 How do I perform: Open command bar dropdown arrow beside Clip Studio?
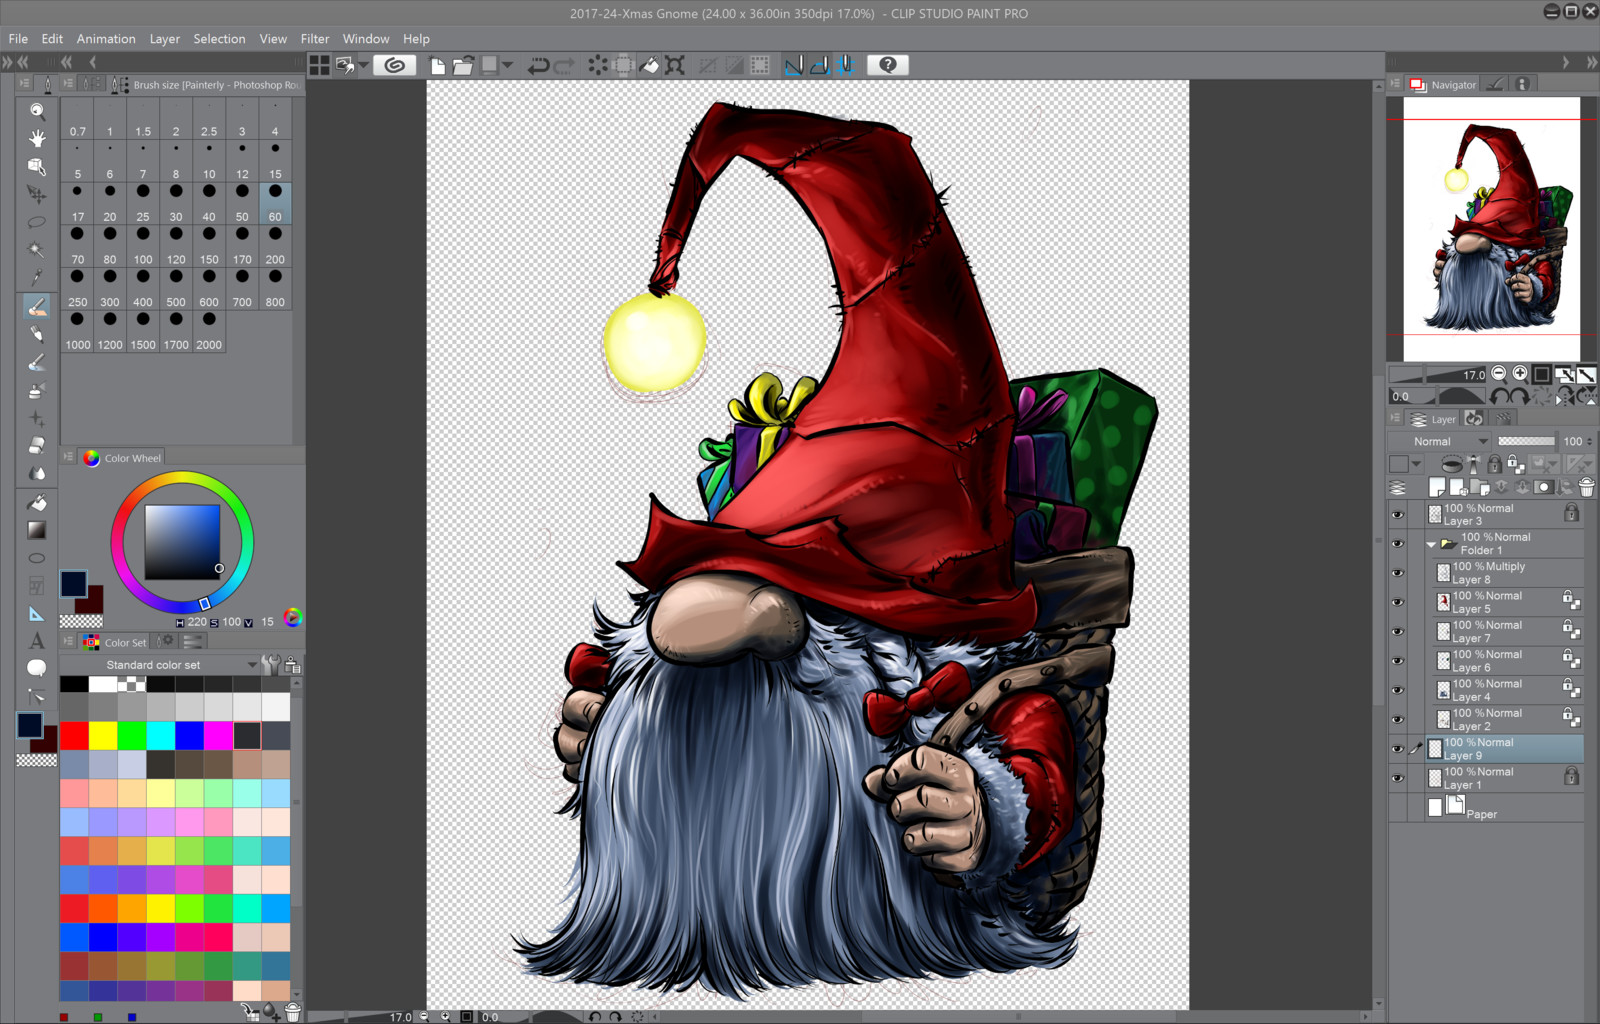pyautogui.click(x=363, y=65)
